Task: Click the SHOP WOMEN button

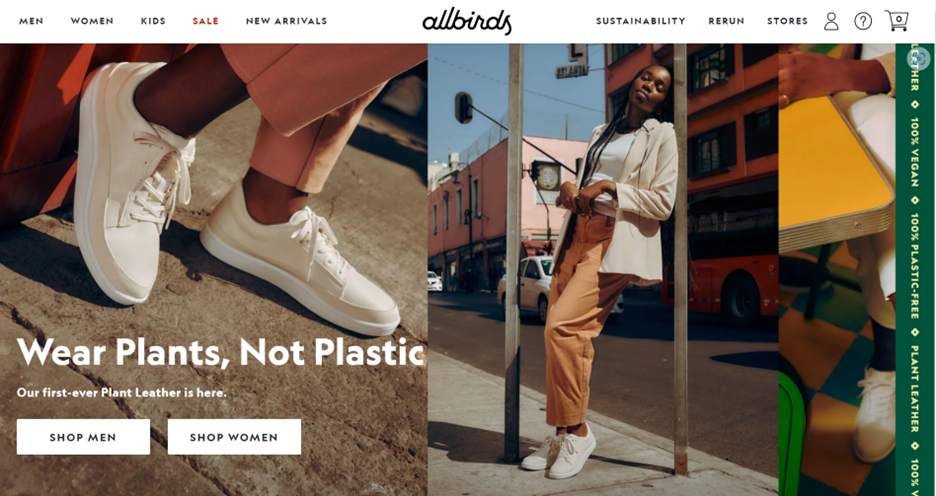Action: point(234,437)
